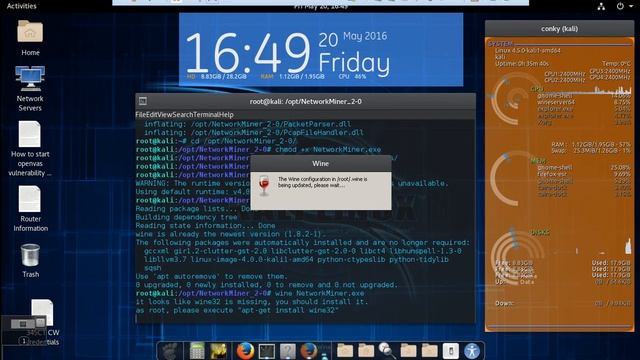
Task: Open the magnifier search icon in the dock
Action: (x=386, y=350)
